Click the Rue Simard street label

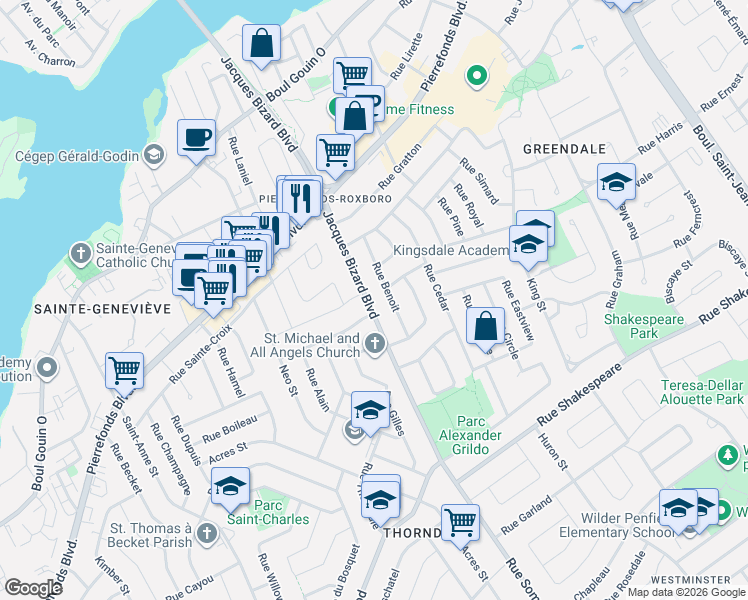coord(479,181)
